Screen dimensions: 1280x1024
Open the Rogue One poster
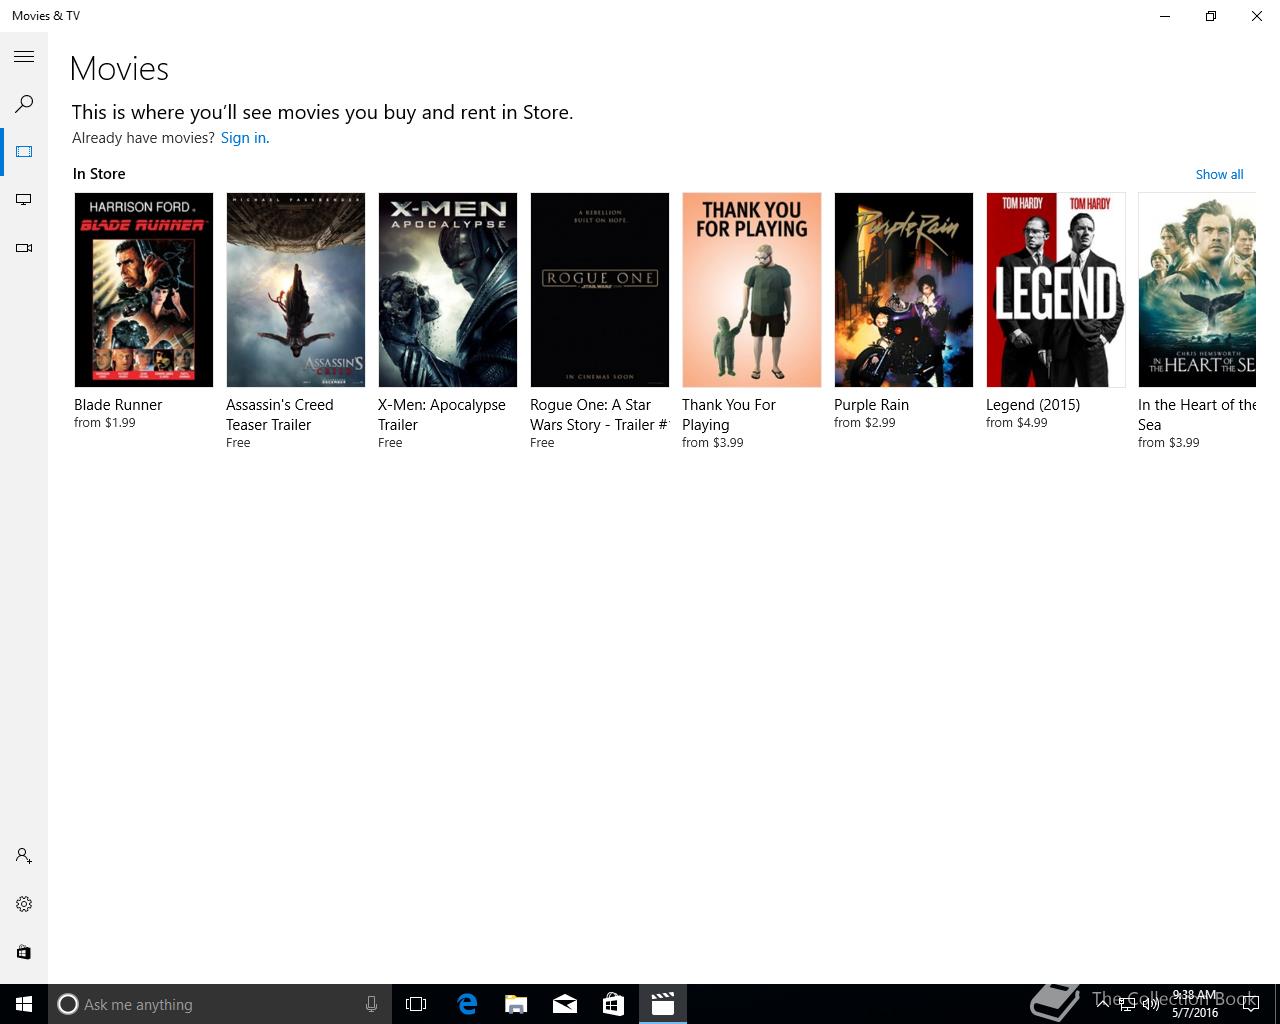pos(600,290)
